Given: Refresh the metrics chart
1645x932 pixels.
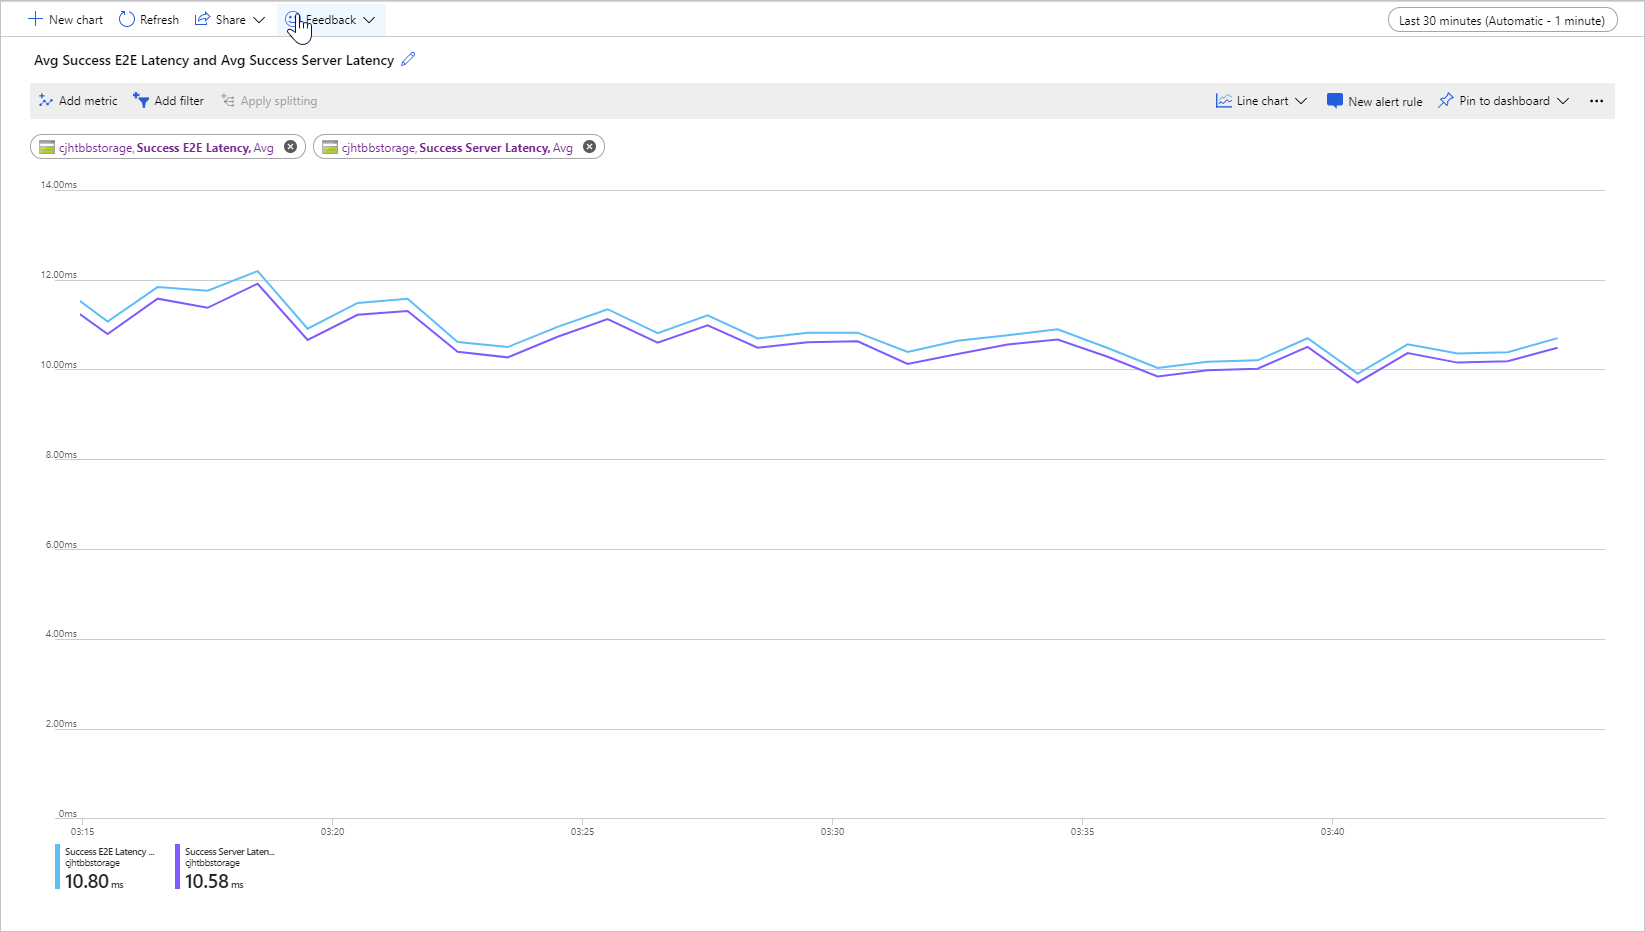Looking at the screenshot, I should click(x=148, y=19).
